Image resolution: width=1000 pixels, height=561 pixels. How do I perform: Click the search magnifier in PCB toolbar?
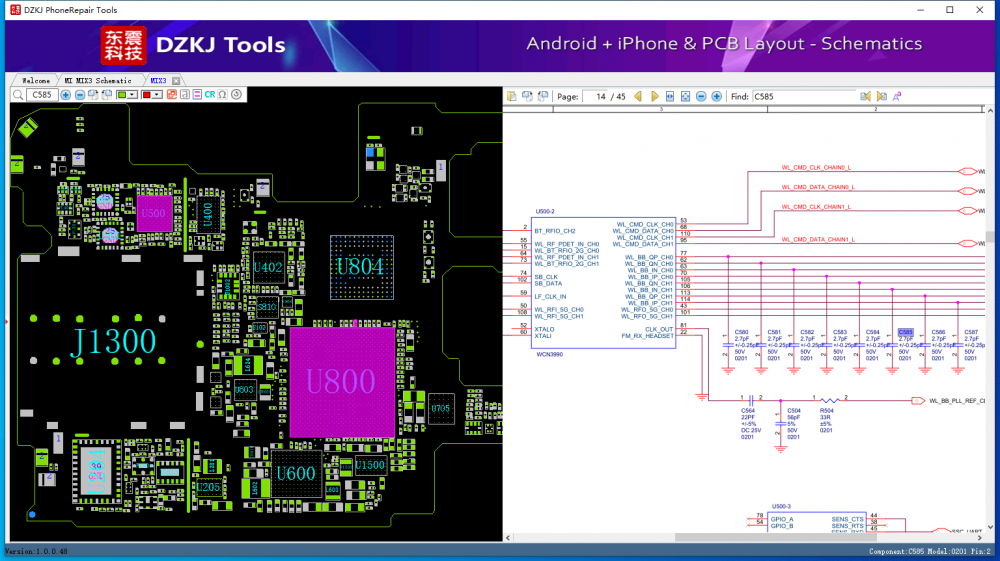[18, 95]
